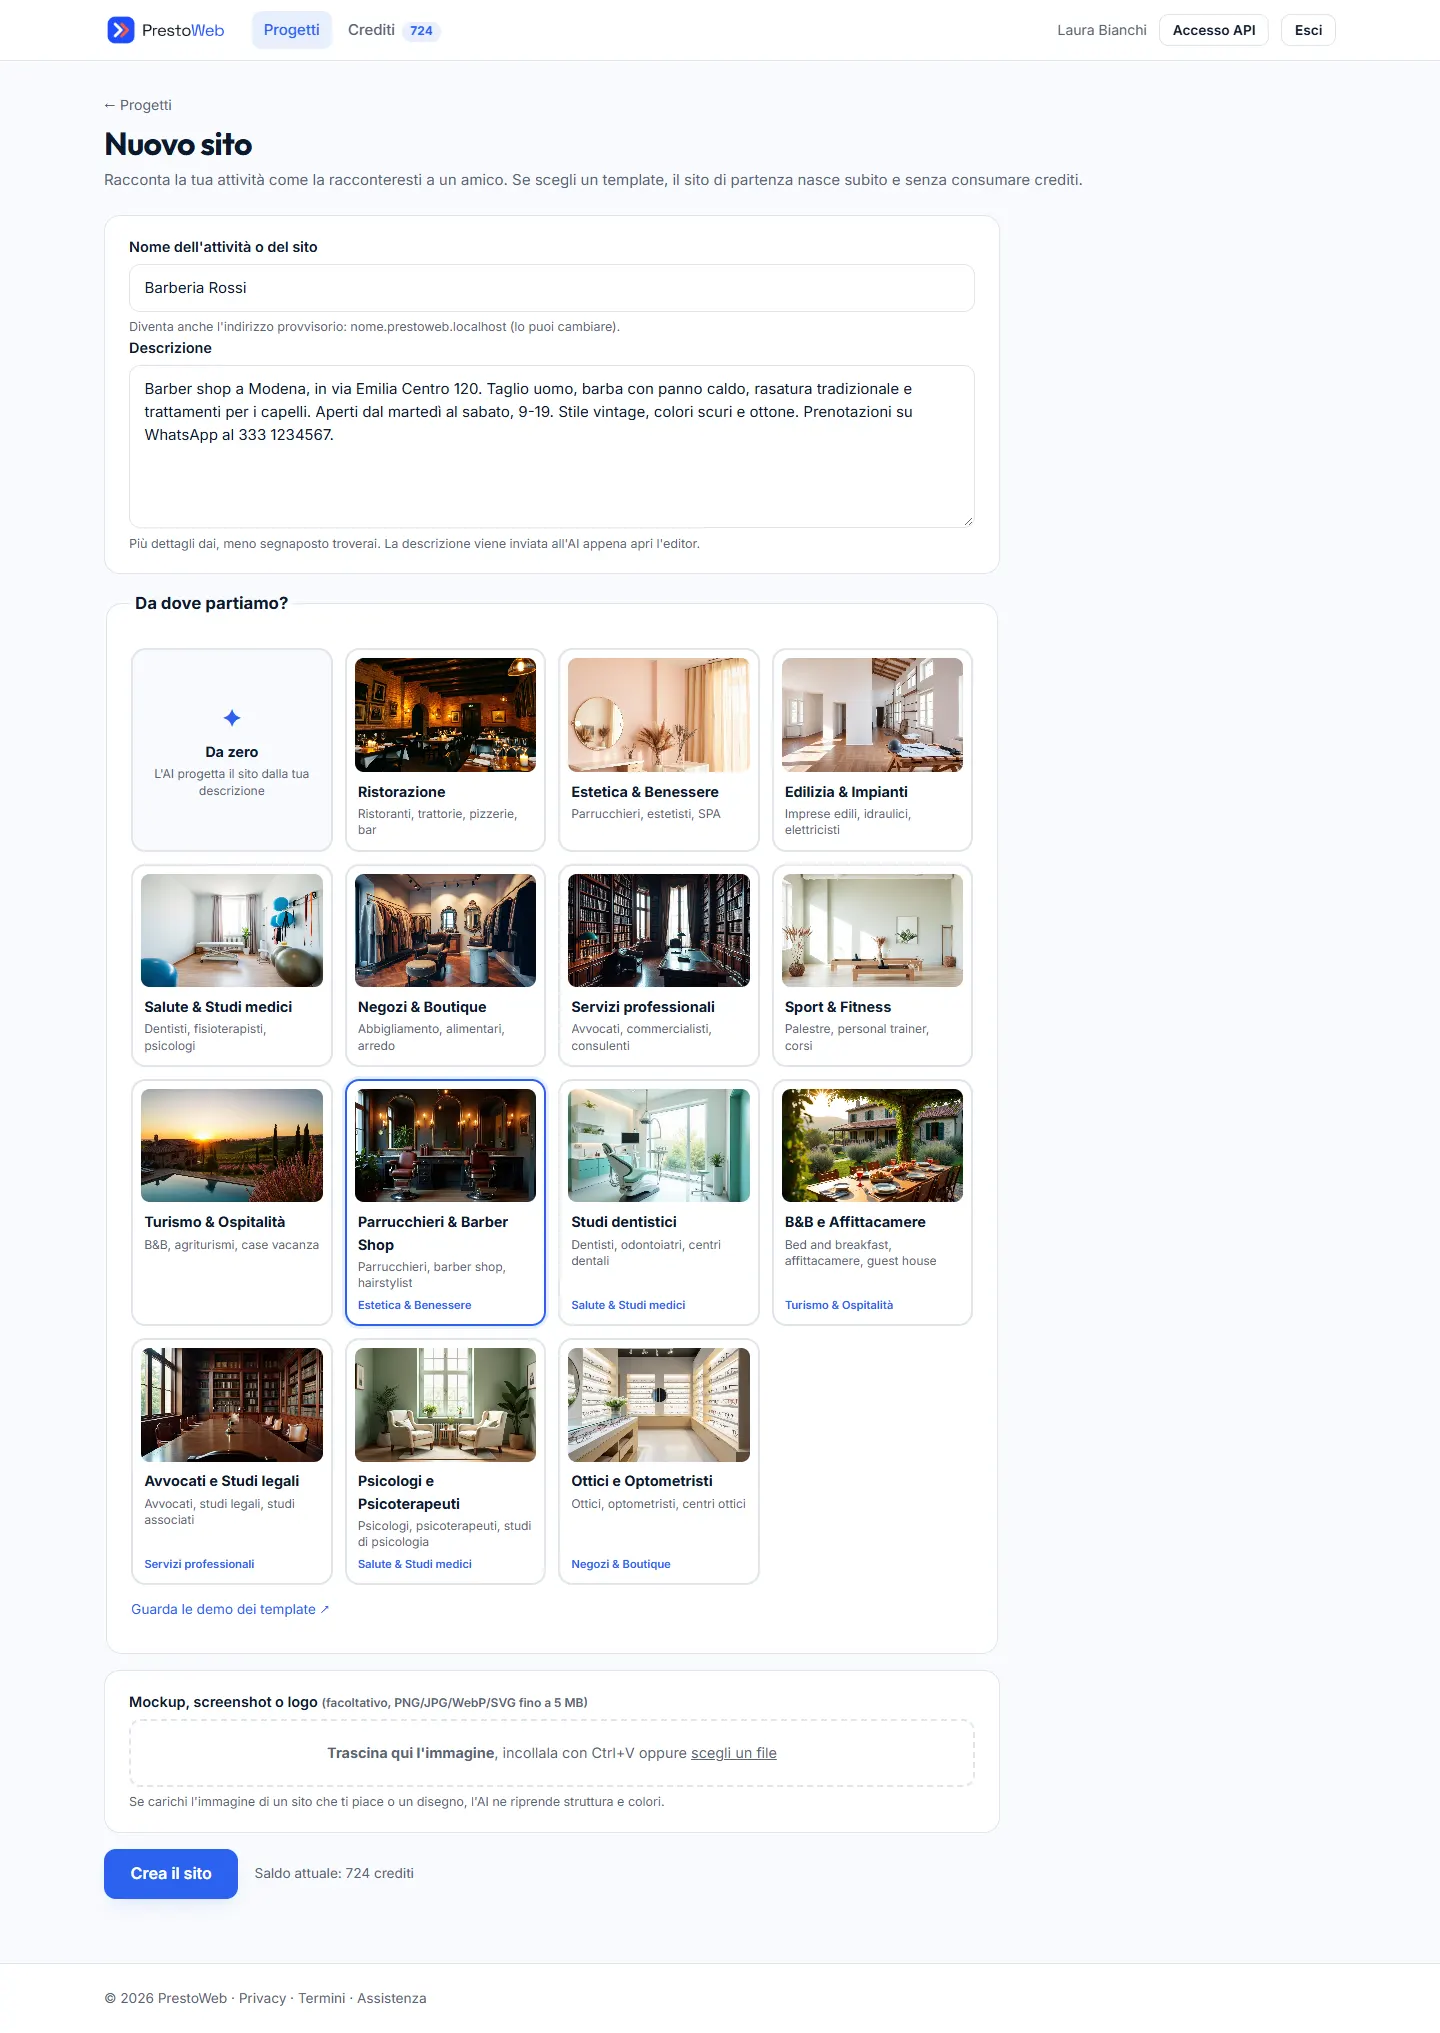Click the B&B e Affittacamere thumbnail
This screenshot has height=2033, width=1440.
point(872,1145)
